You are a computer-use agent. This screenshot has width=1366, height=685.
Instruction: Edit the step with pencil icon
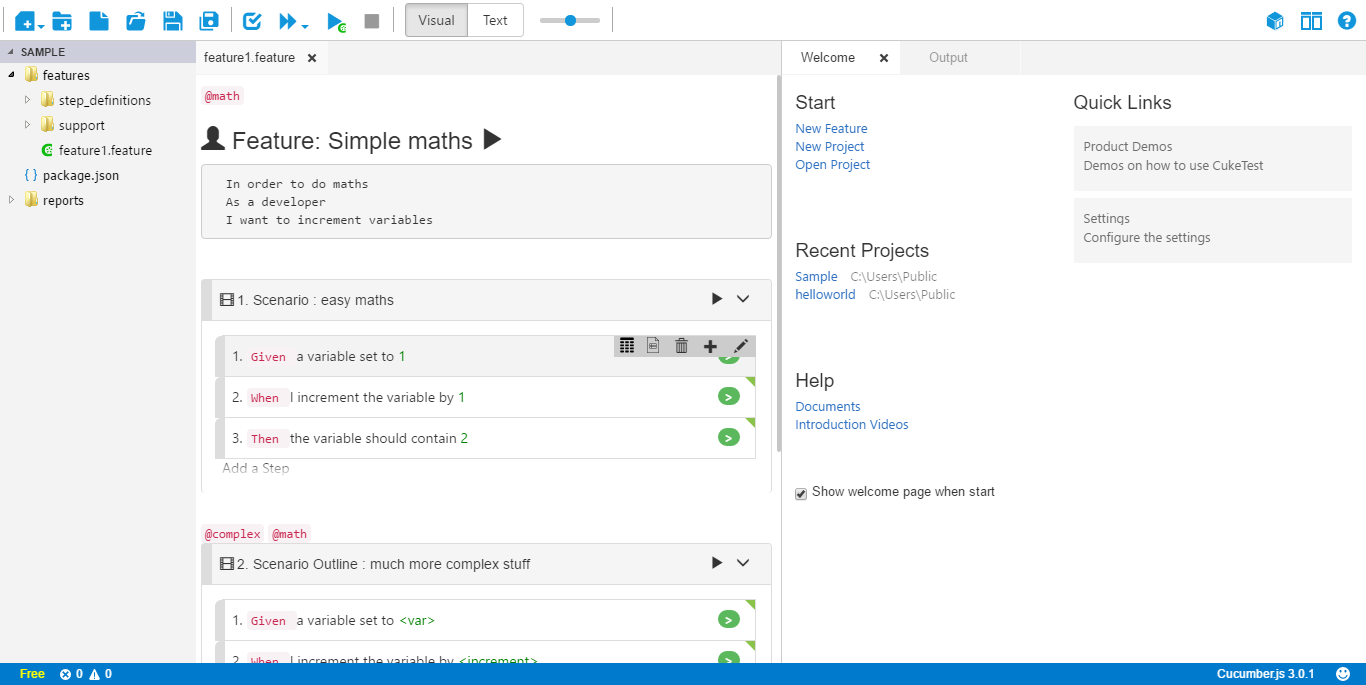[740, 346]
